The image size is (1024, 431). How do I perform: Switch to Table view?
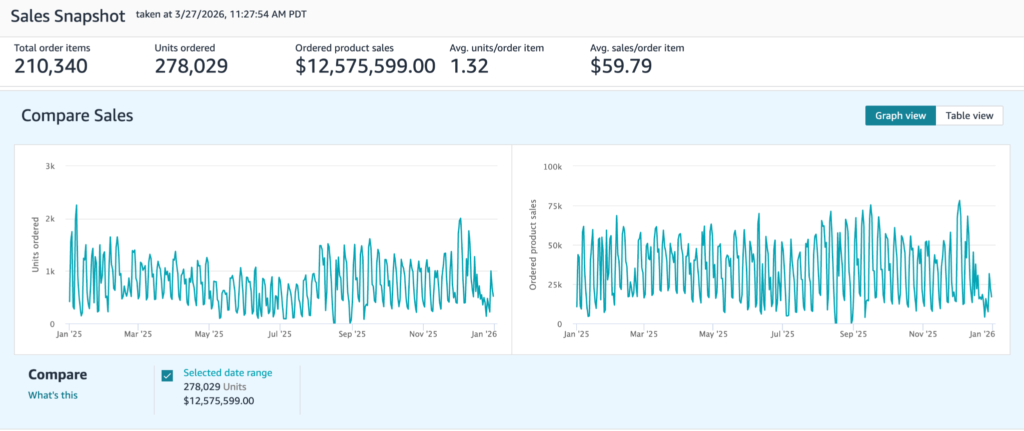point(969,116)
